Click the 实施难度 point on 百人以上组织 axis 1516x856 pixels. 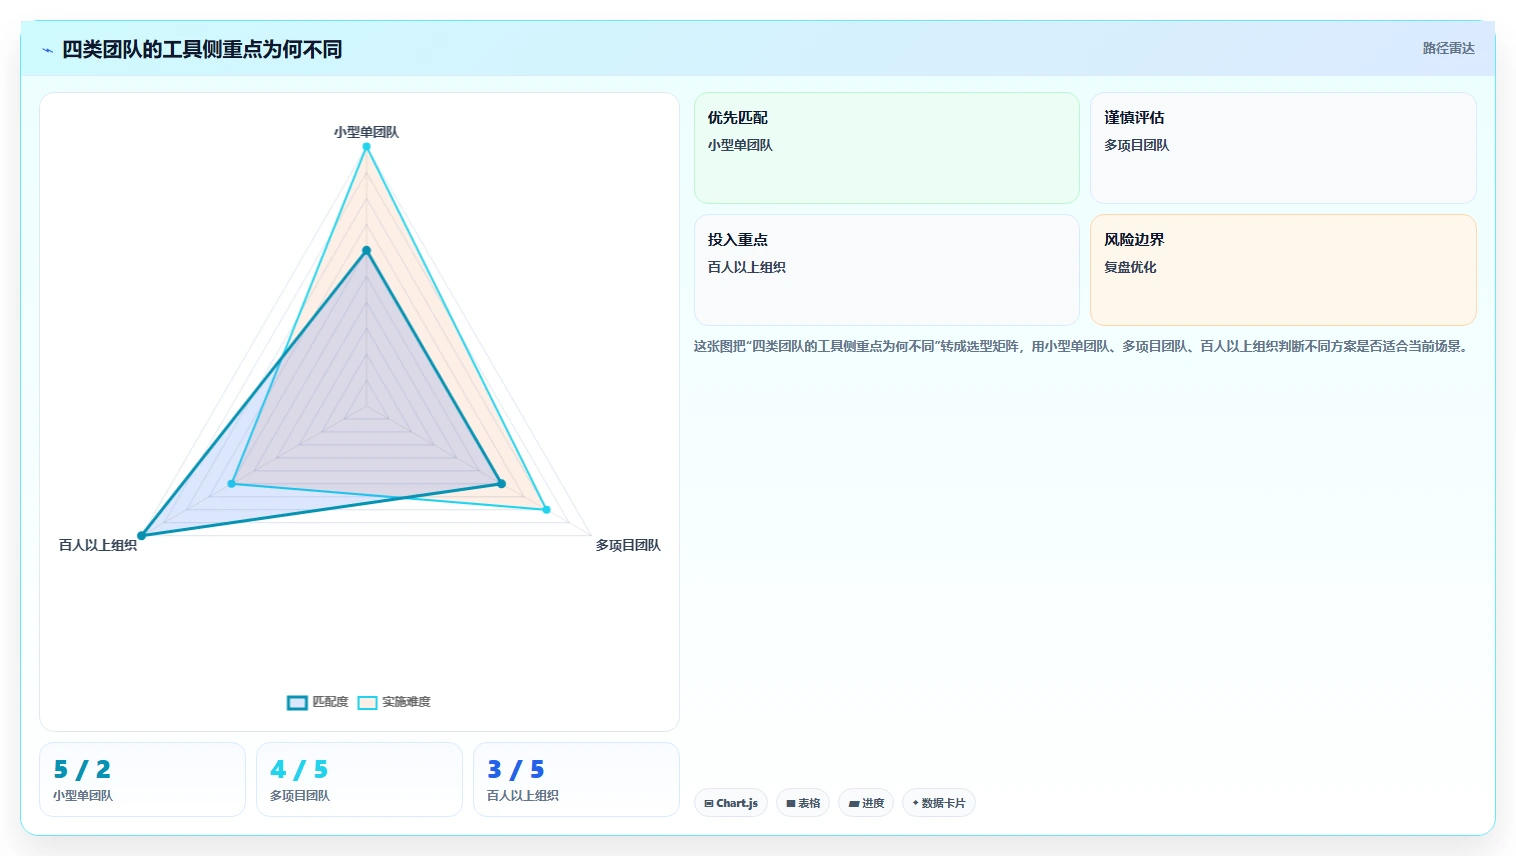click(232, 484)
